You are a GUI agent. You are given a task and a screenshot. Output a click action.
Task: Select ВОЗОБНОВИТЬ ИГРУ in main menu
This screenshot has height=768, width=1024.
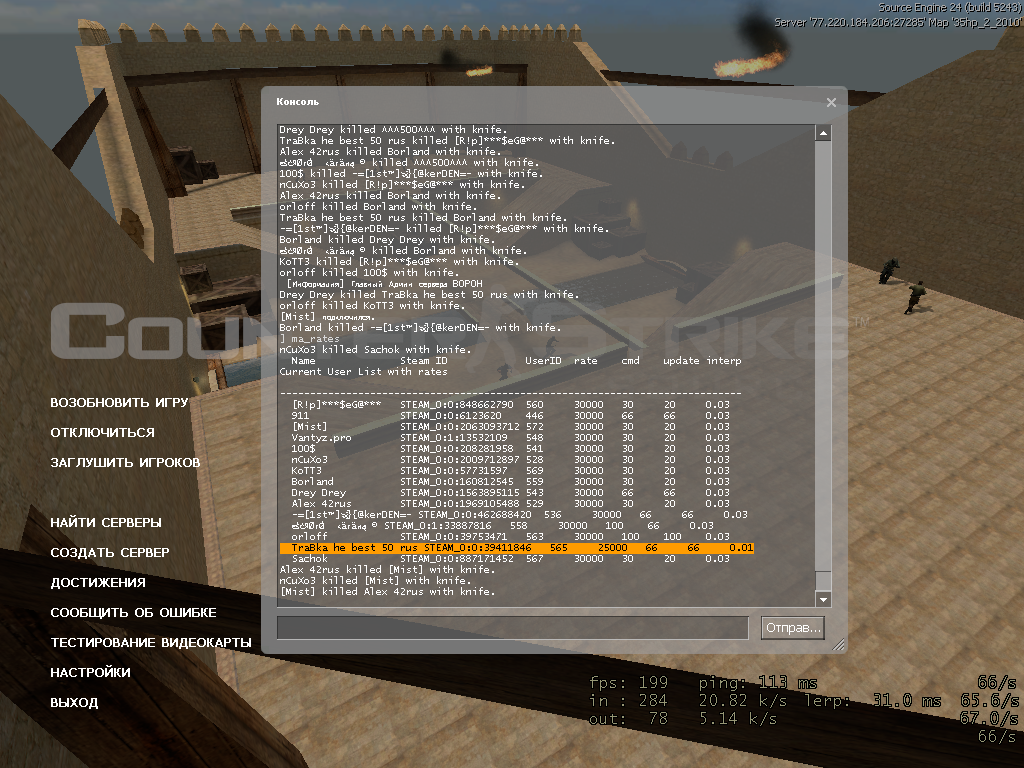click(x=119, y=402)
